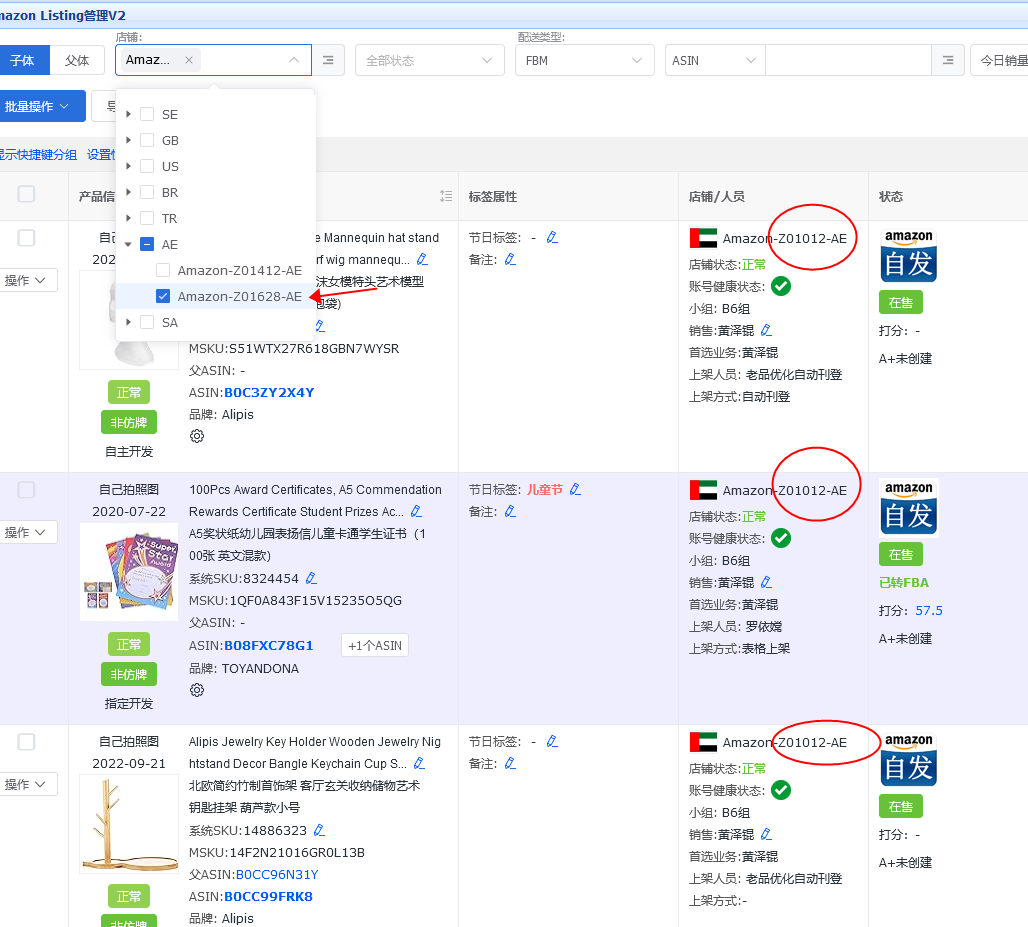Edit salesperson for B08FXC78G1 row
The height and width of the screenshot is (927, 1028).
[766, 582]
